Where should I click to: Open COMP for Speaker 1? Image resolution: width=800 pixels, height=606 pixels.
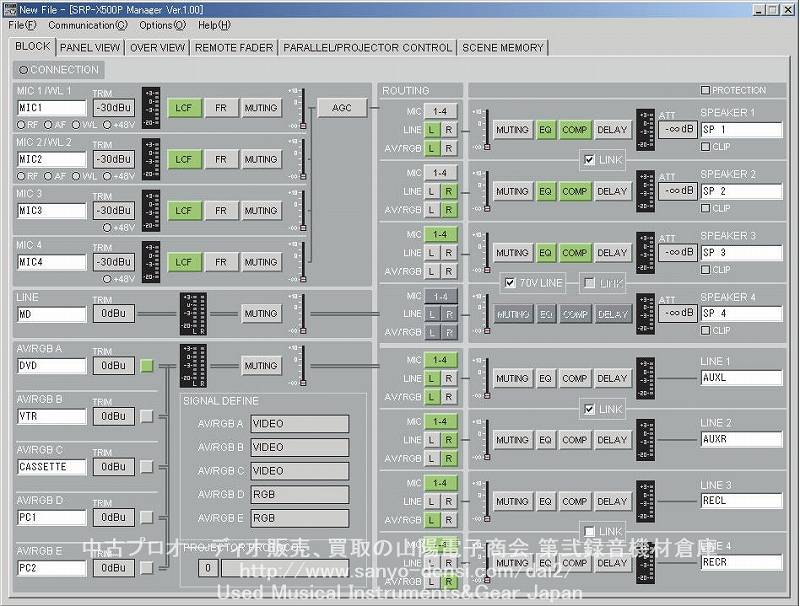[x=574, y=130]
